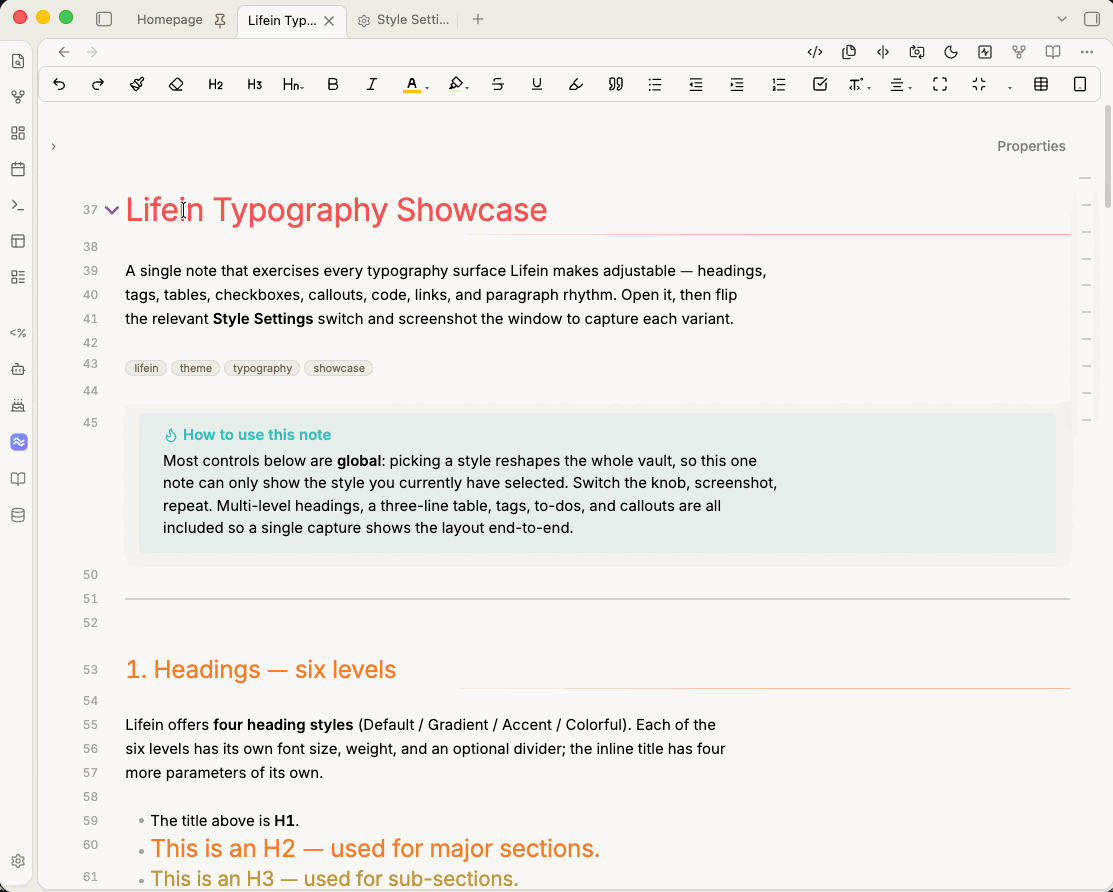Image resolution: width=1113 pixels, height=892 pixels.
Task: Toggle source mode with the </> icon
Action: click(x=815, y=52)
